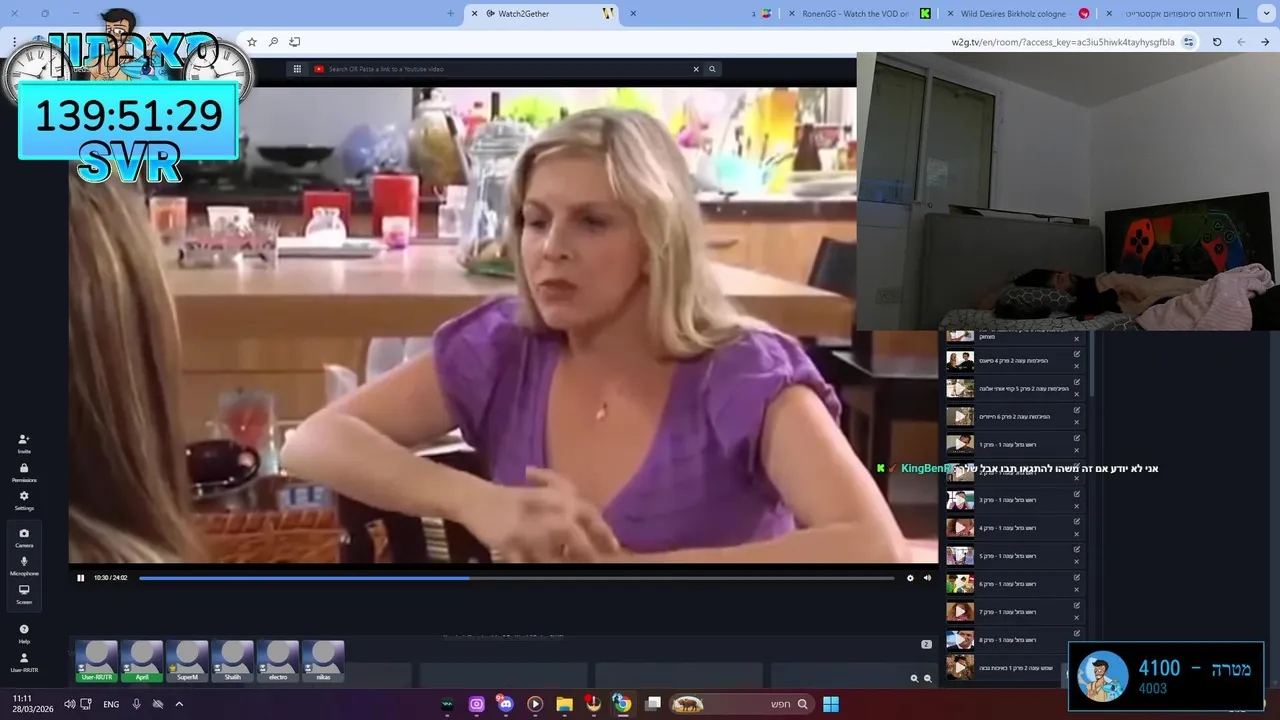Open the Windows Start menu
1280x720 pixels.
click(x=831, y=704)
